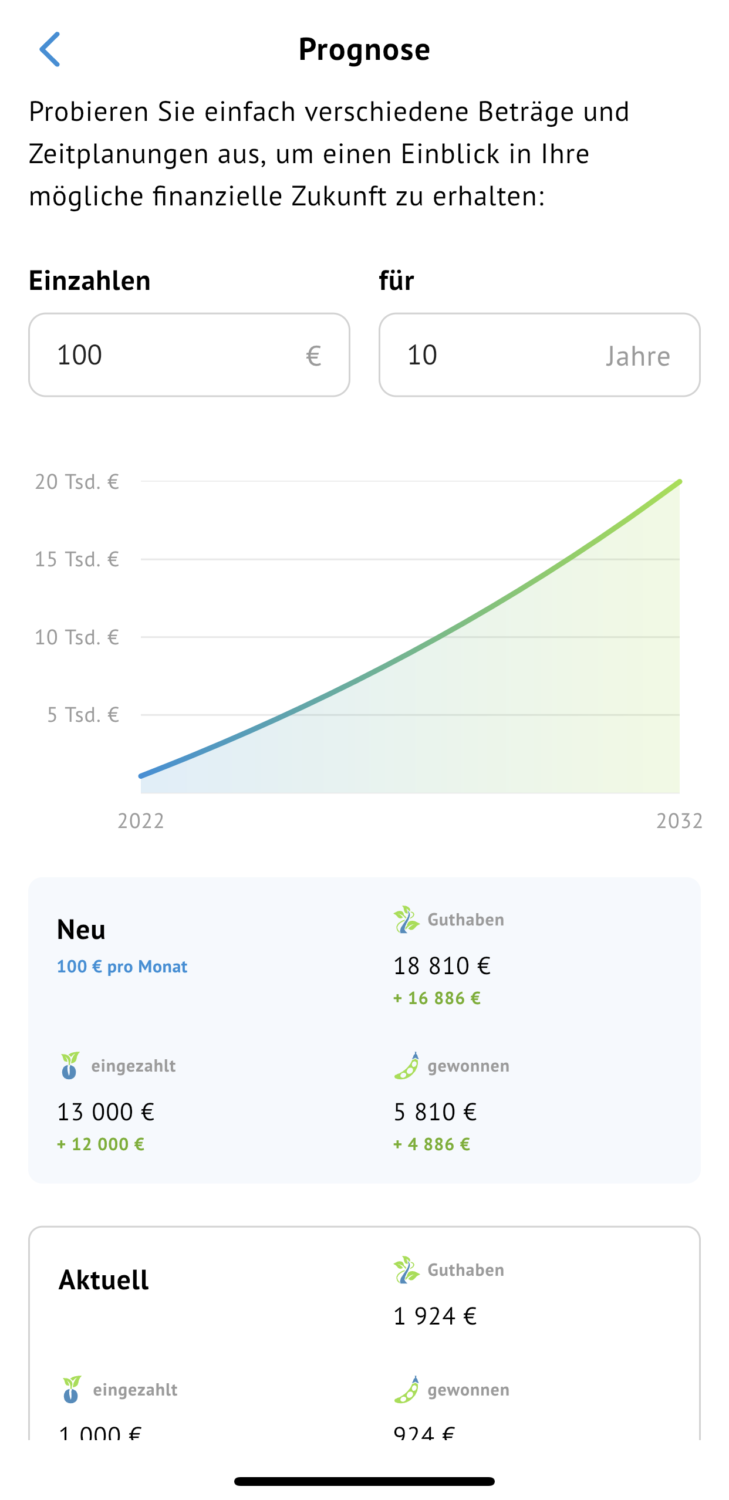Click the 13 000 € eingezahlt value

tap(106, 1112)
